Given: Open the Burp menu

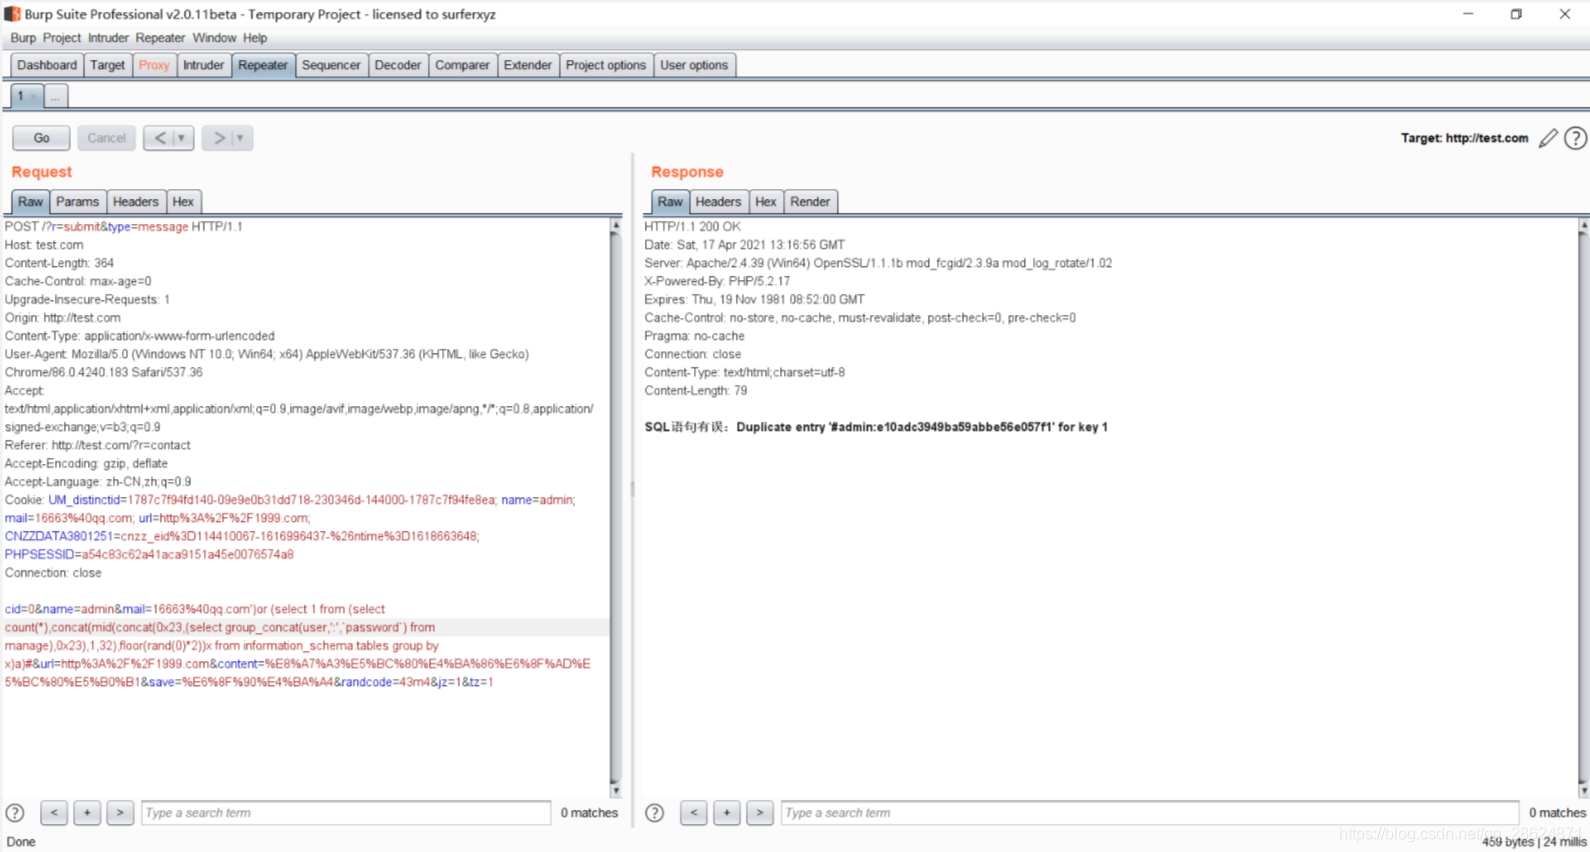Looking at the screenshot, I should click(23, 38).
